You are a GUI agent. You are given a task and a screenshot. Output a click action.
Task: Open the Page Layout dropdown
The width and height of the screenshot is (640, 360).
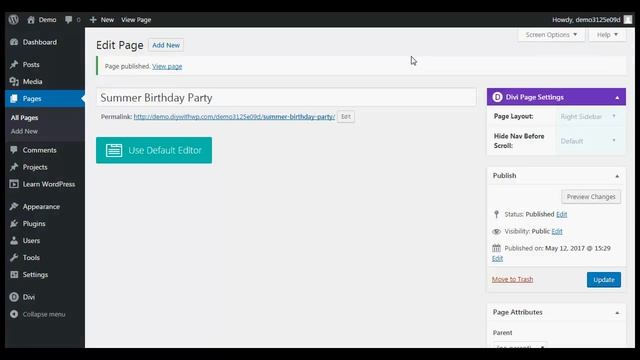pyautogui.click(x=589, y=117)
